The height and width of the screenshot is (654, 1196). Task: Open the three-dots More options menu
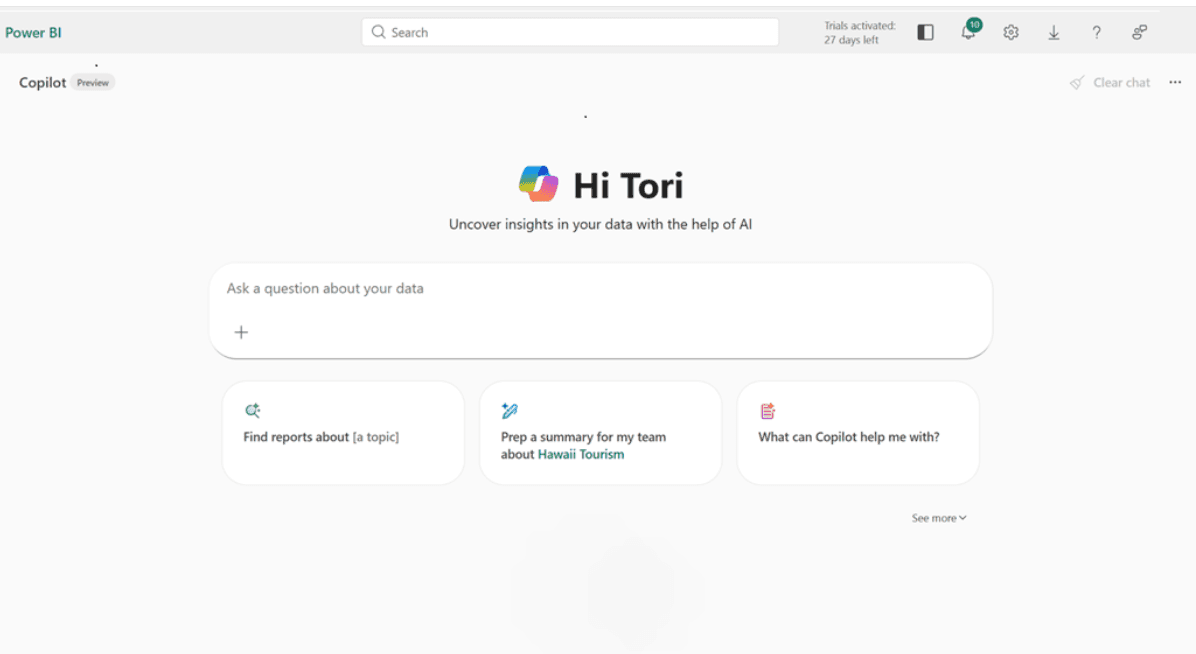point(1175,82)
